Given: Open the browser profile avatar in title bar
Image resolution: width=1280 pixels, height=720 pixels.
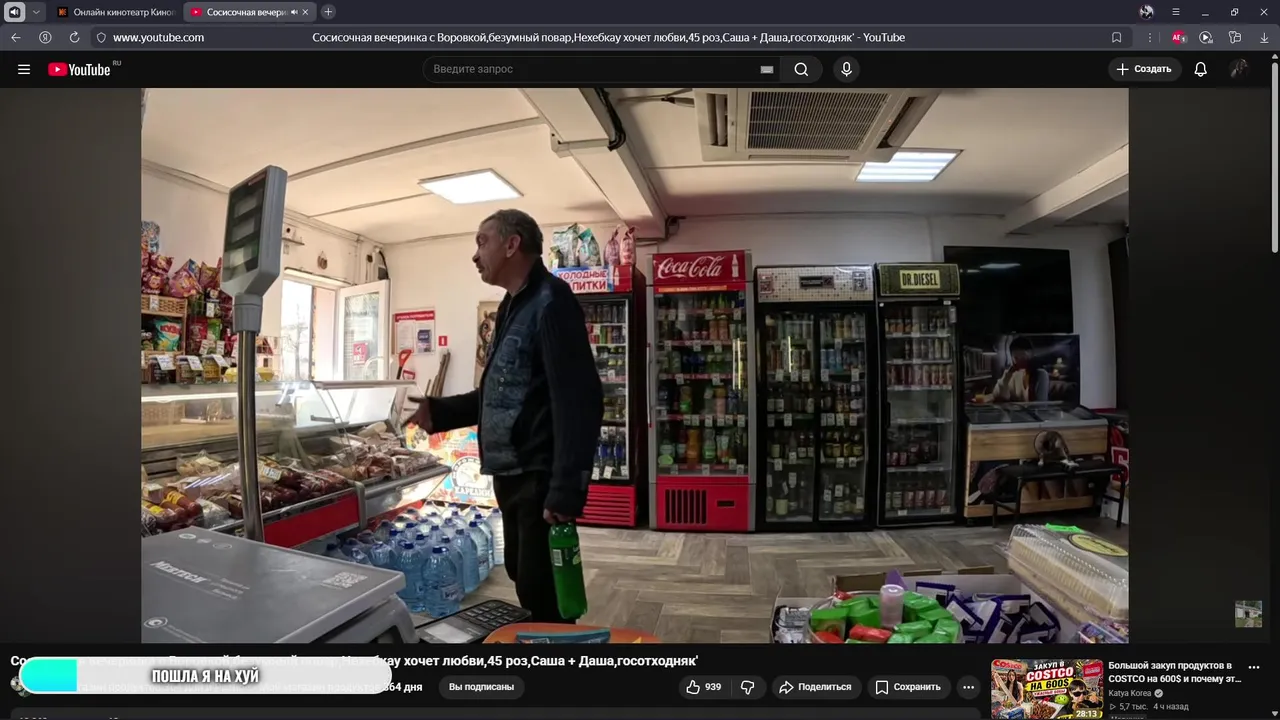Looking at the screenshot, I should click(1146, 12).
